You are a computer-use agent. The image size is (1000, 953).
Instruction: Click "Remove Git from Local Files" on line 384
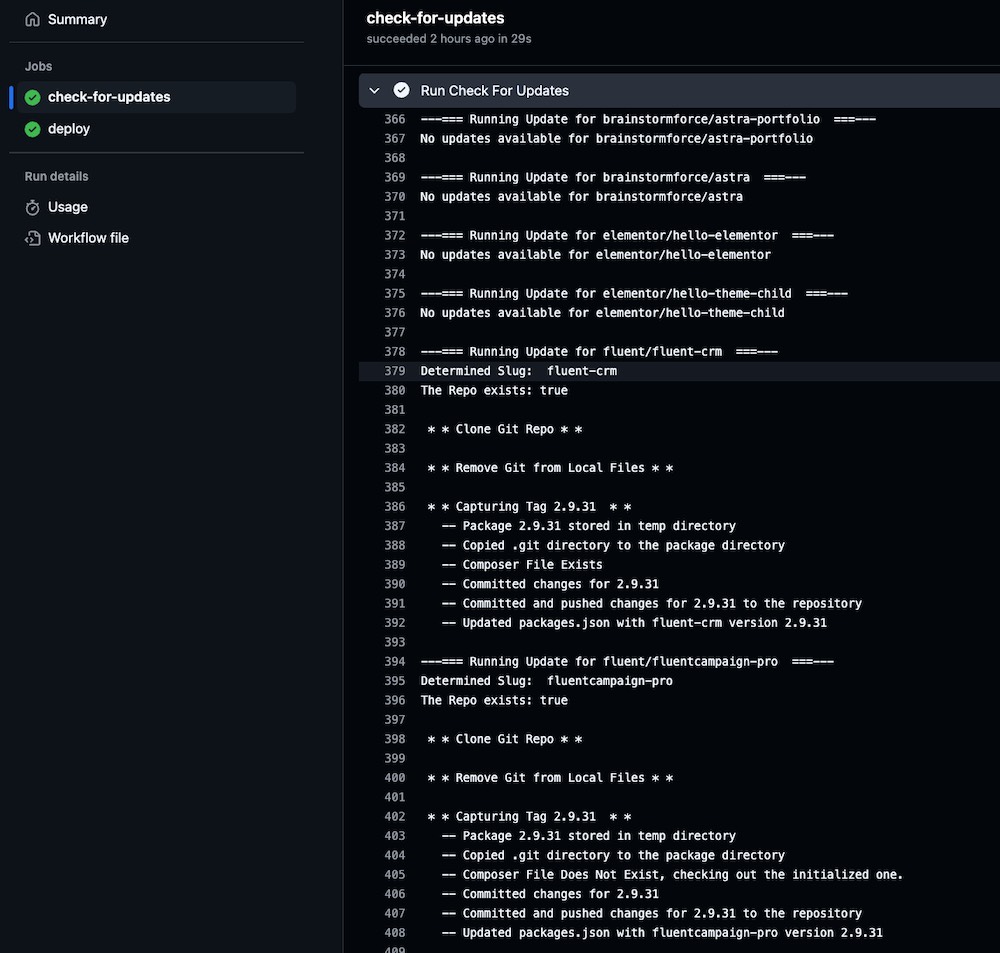(550, 468)
